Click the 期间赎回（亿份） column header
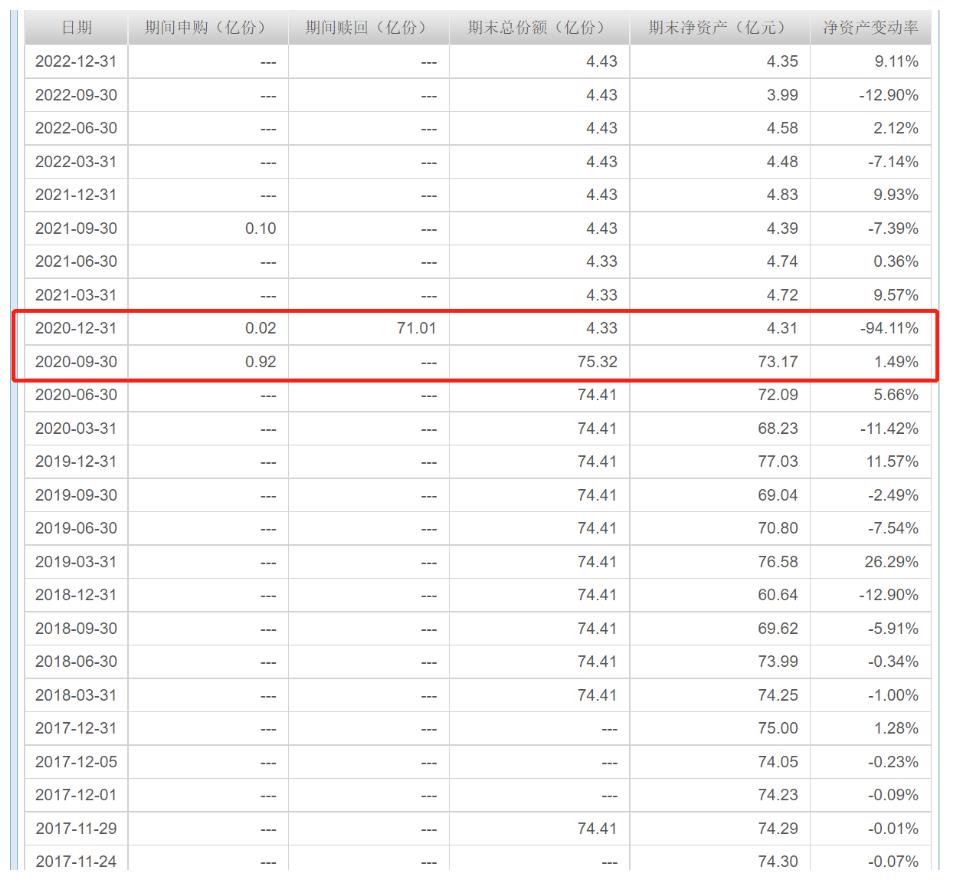Viewport: 978px width, 893px height. 369,28
